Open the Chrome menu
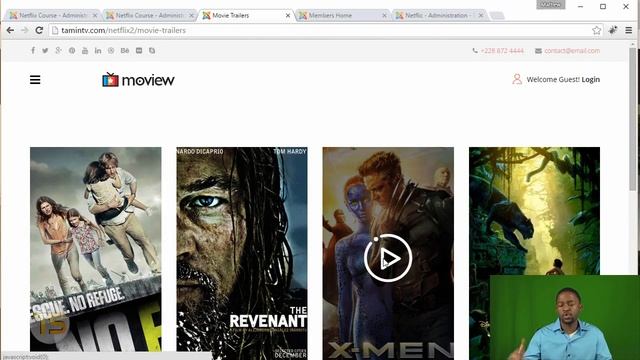 click(629, 30)
